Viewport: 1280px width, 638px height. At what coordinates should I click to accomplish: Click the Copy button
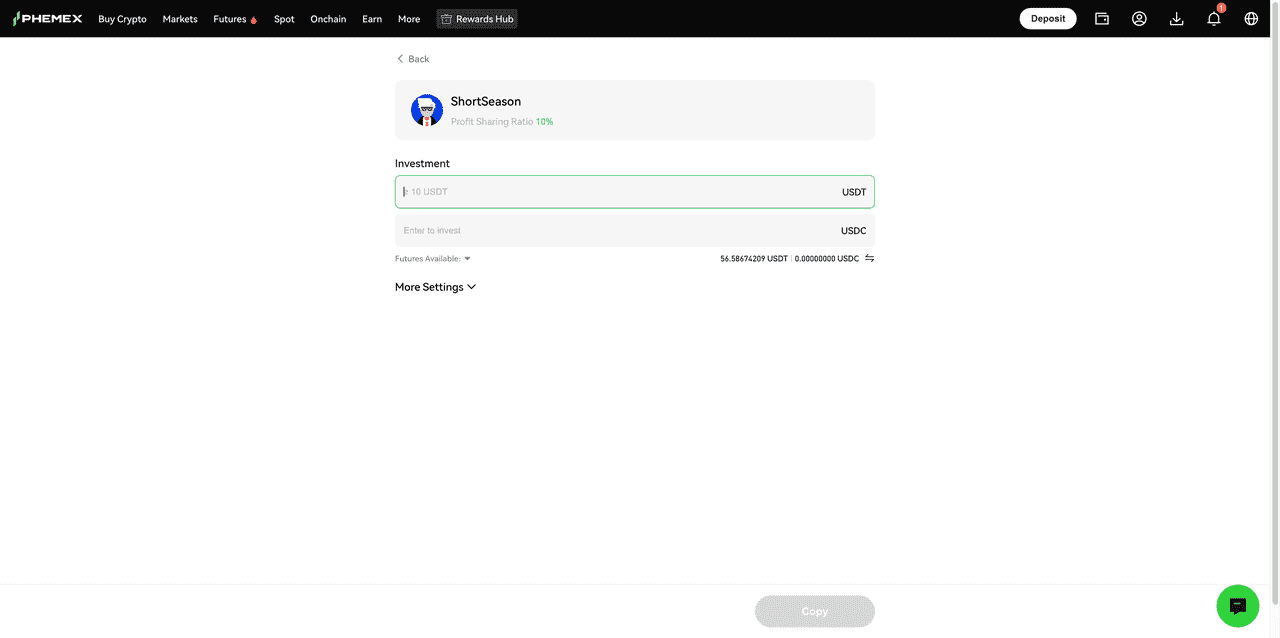pos(814,611)
